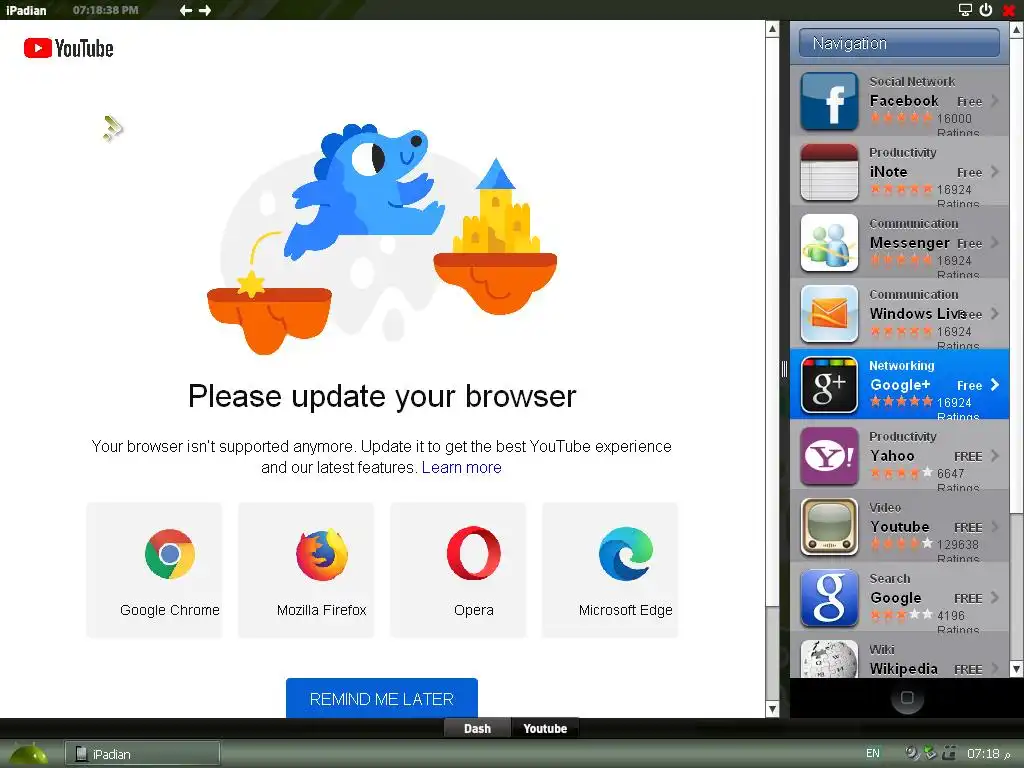Choose the Opera browser card
1024x768 pixels.
pos(458,570)
